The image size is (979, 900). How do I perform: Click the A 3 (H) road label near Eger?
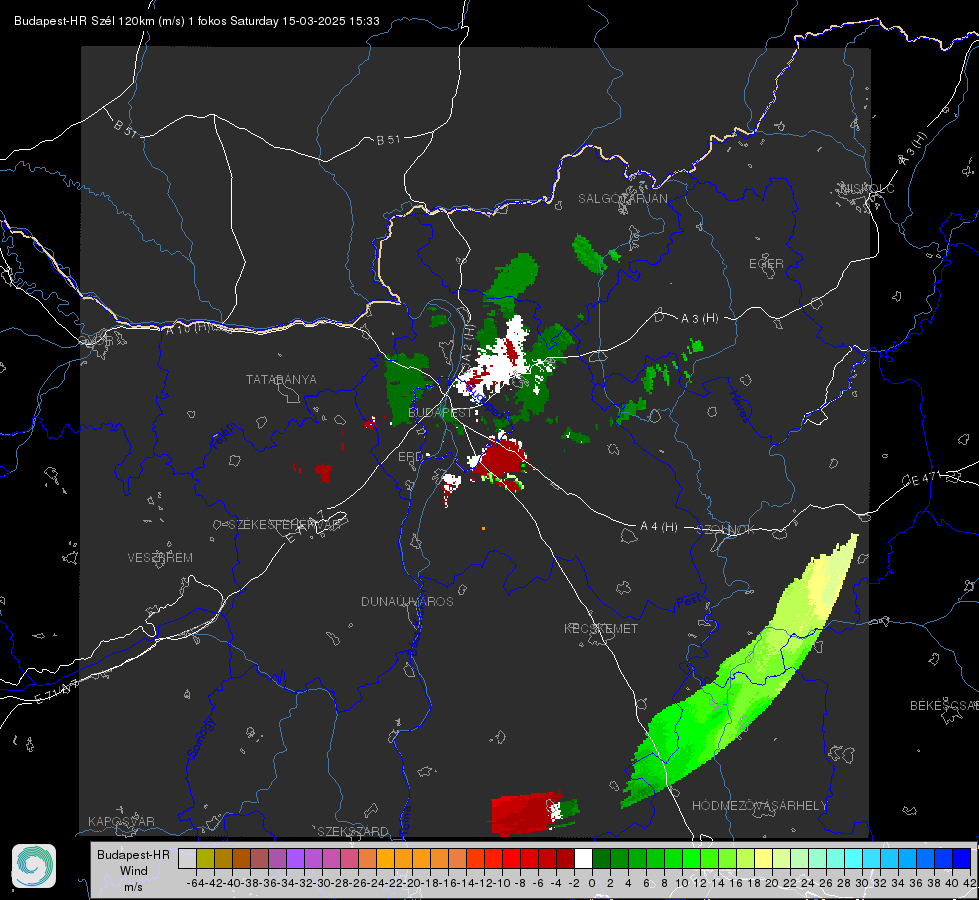coord(699,318)
